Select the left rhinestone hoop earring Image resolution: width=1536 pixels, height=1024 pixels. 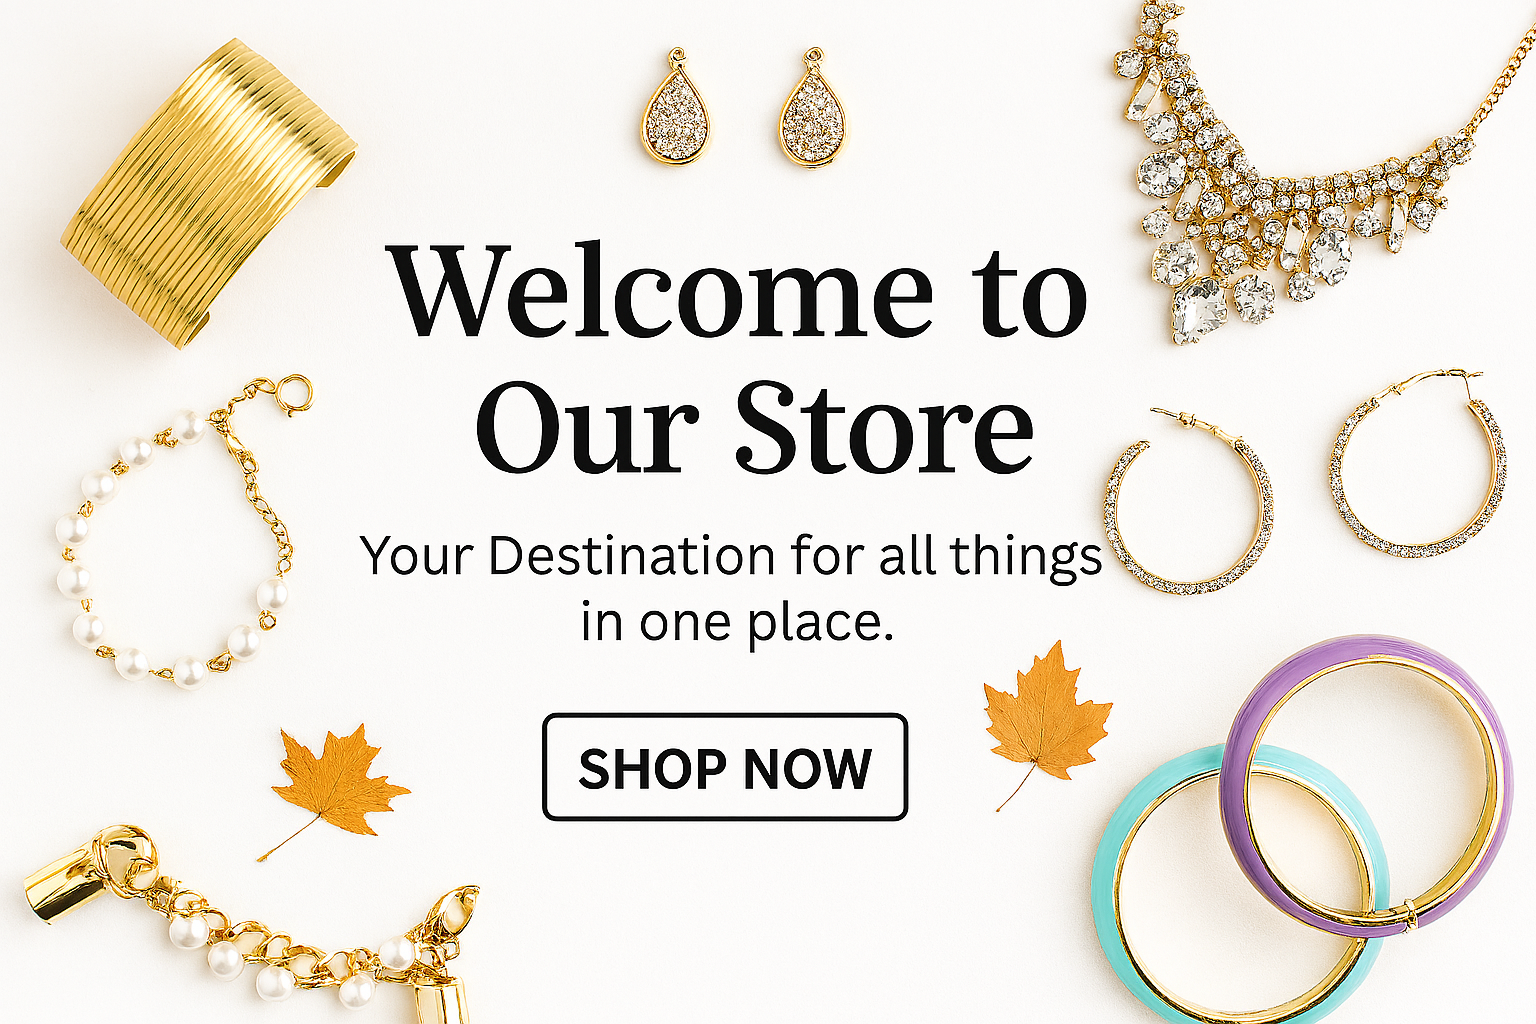(x=1188, y=502)
